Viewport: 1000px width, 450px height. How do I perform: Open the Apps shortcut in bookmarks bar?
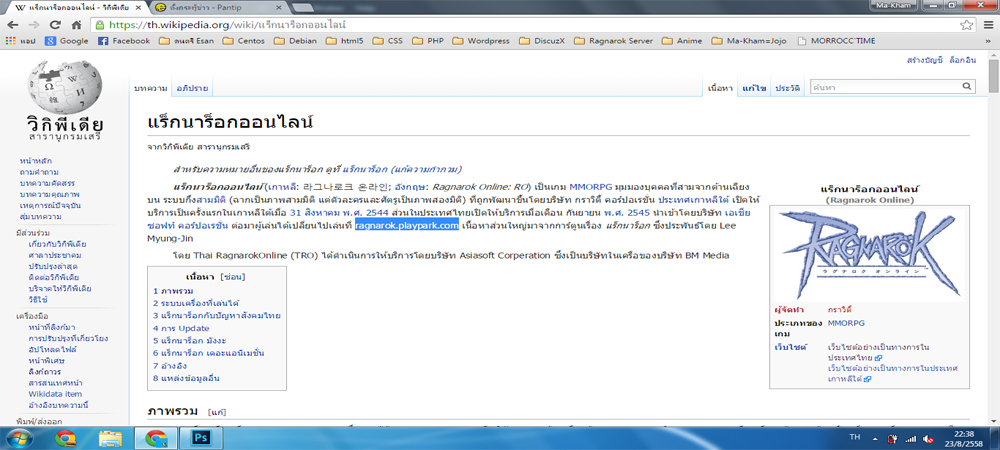[x=20, y=41]
